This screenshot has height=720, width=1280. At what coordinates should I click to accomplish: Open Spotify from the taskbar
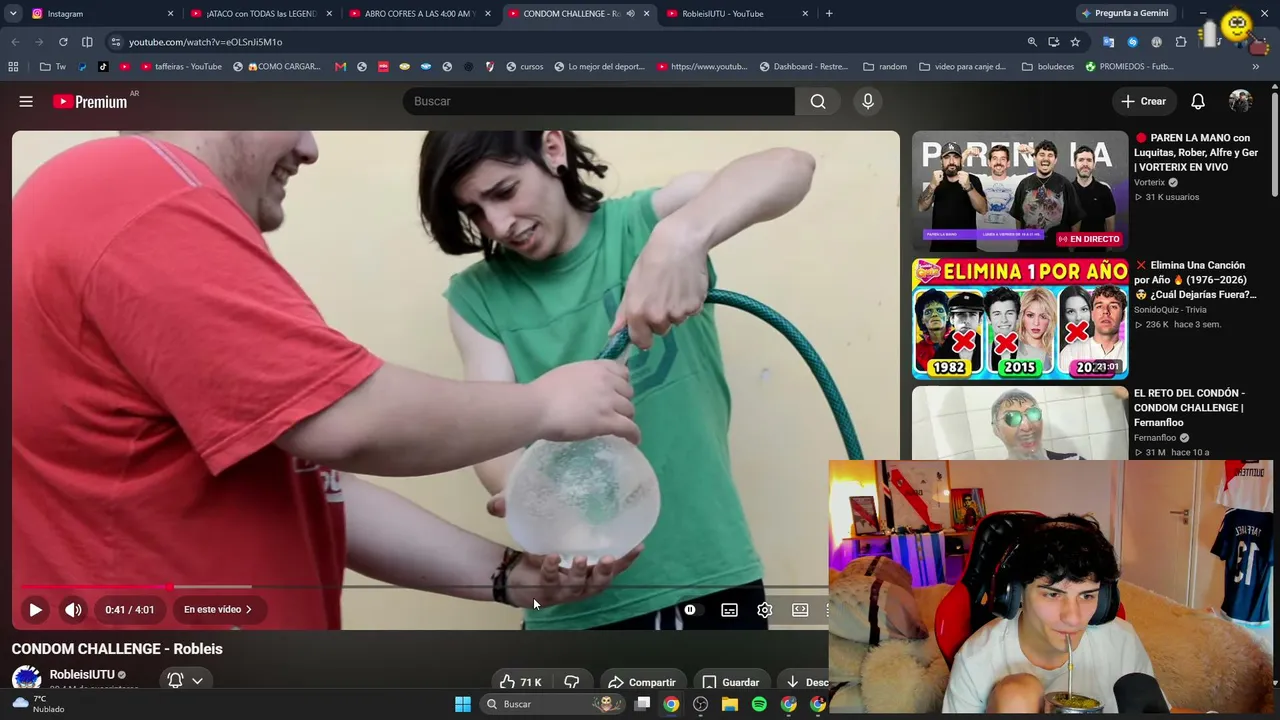pos(759,704)
